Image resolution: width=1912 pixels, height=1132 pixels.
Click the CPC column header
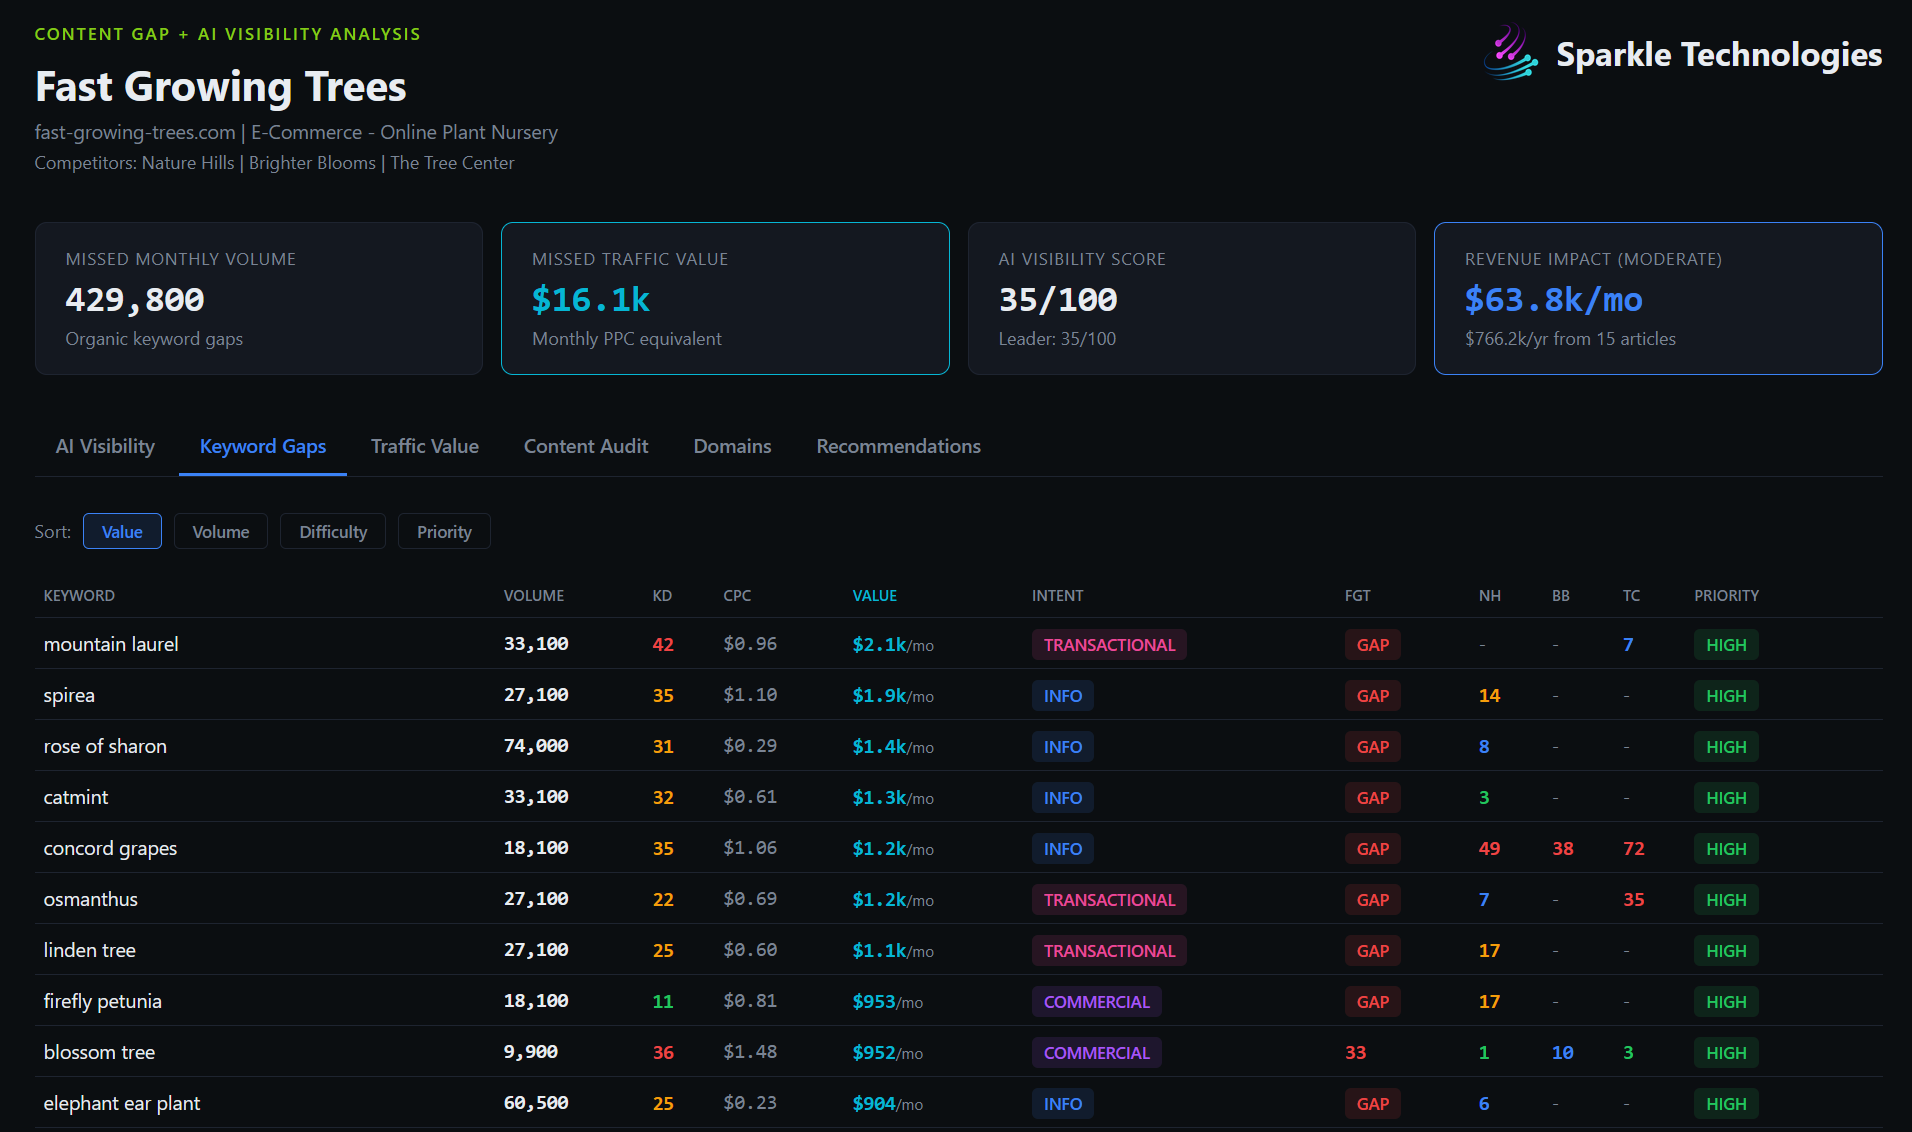coord(737,595)
